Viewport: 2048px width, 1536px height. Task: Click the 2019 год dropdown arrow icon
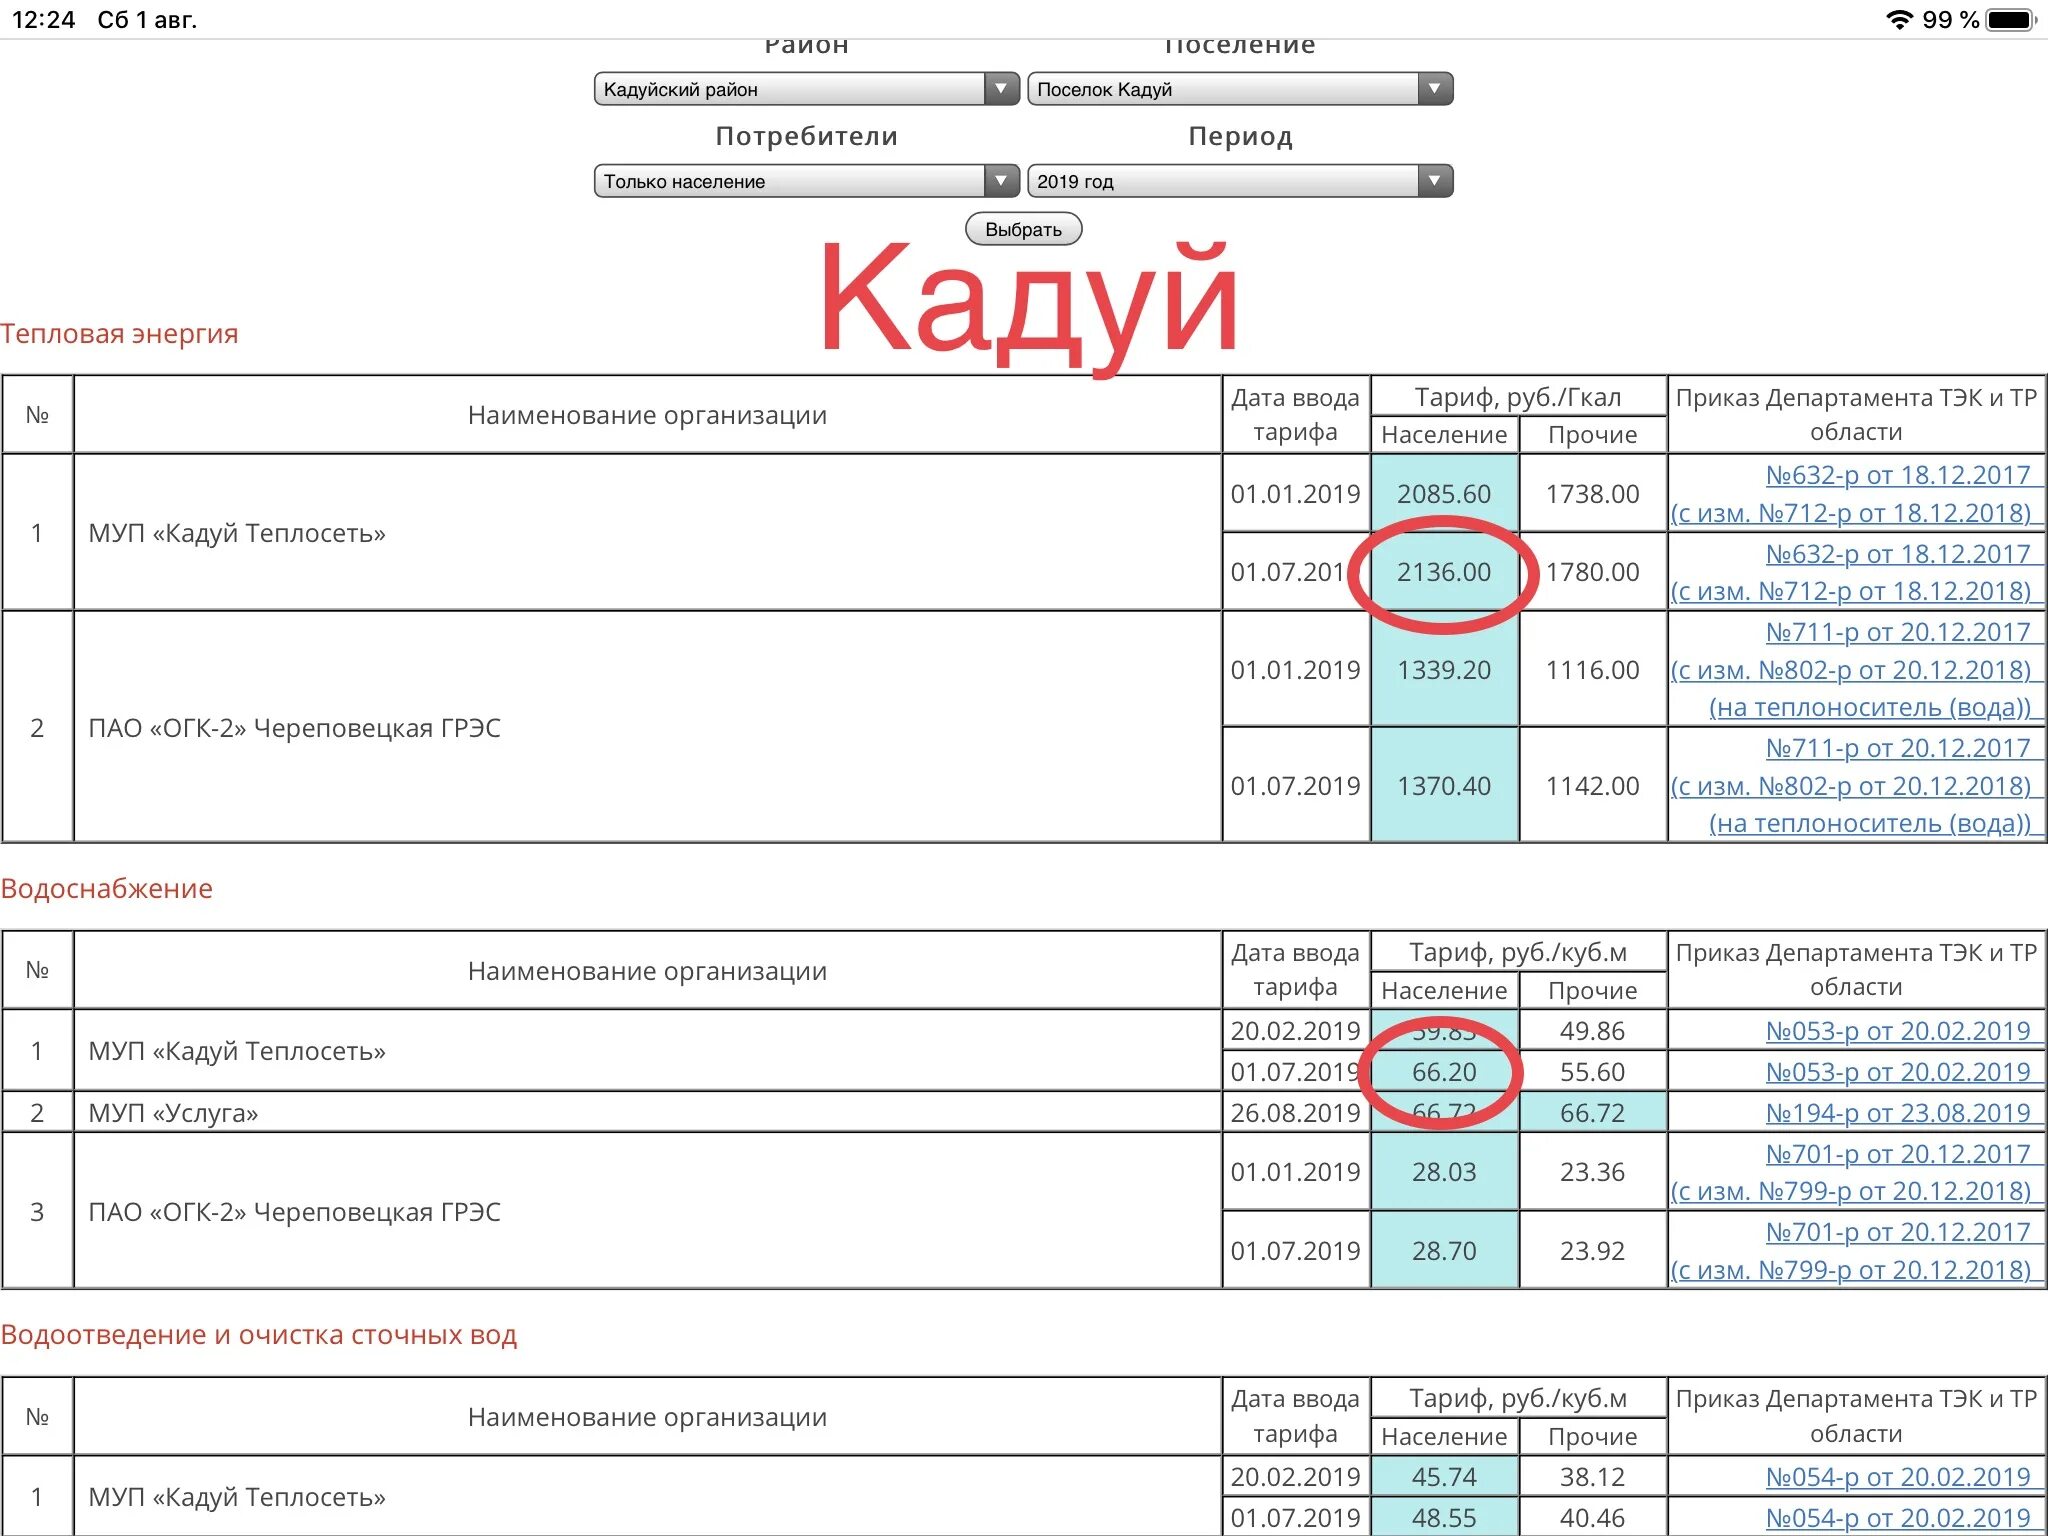tap(1434, 181)
